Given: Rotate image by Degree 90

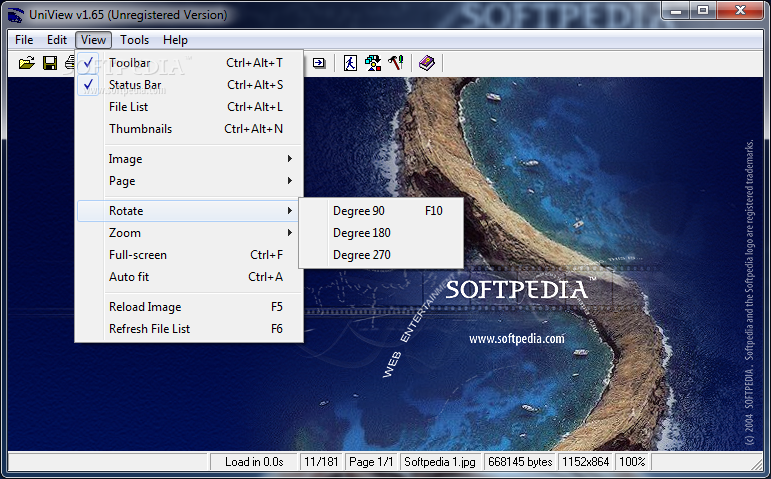Looking at the screenshot, I should coord(381,210).
